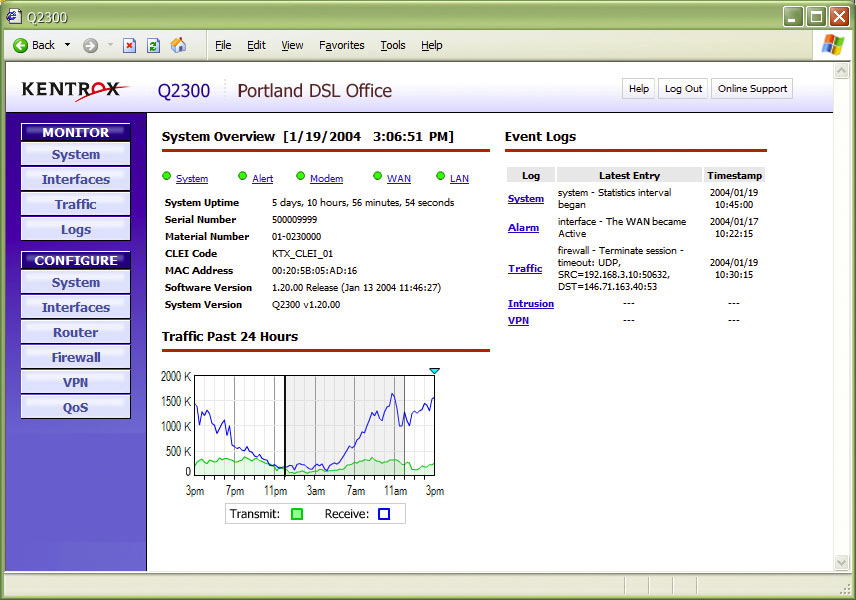Image resolution: width=856 pixels, height=600 pixels.
Task: Refresh the page with the green arrows icon
Action: click(153, 45)
